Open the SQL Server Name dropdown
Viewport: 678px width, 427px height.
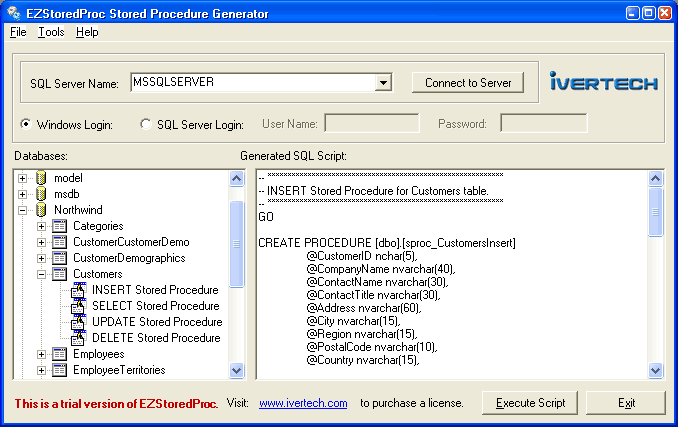pyautogui.click(x=383, y=82)
